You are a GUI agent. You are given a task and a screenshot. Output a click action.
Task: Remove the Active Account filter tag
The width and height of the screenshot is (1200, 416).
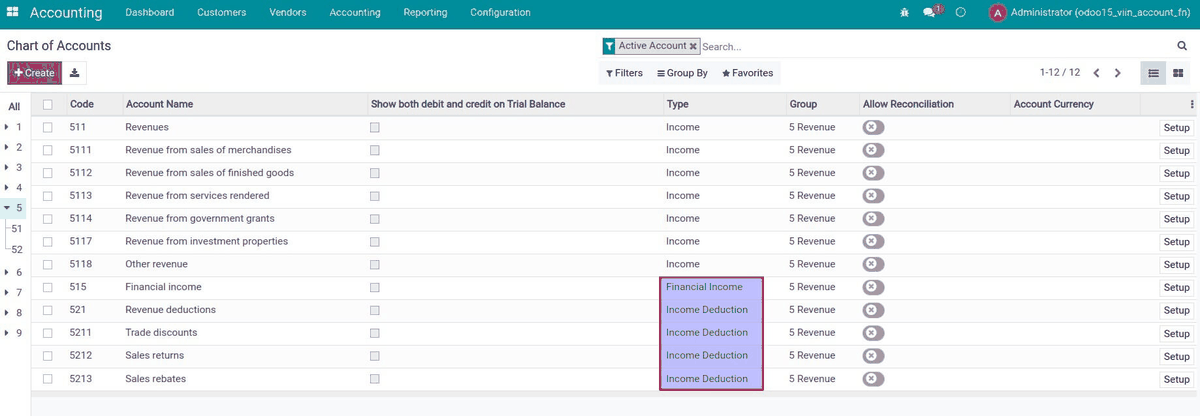pos(693,46)
